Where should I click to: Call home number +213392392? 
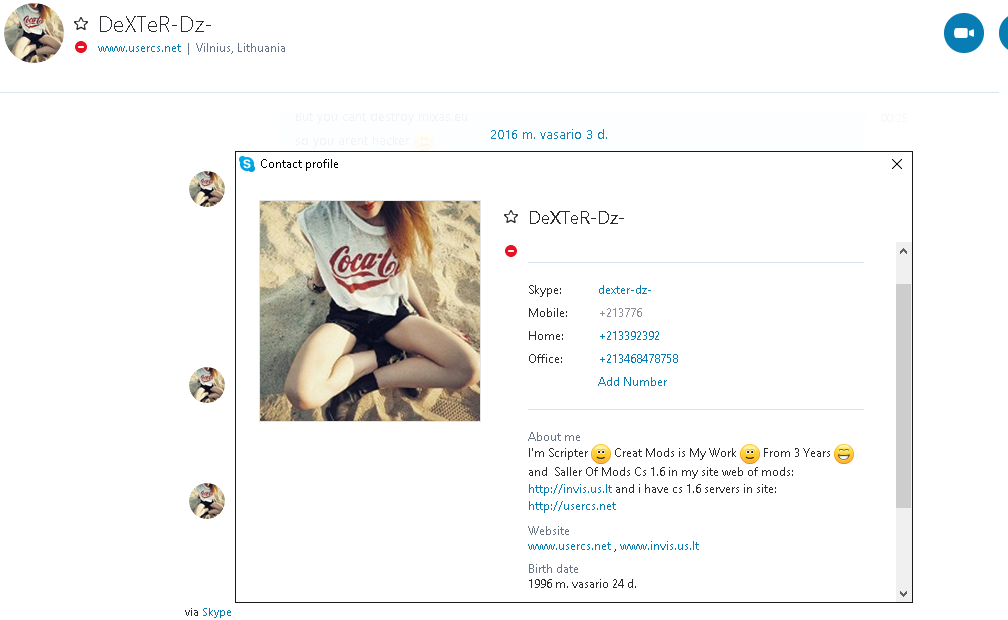[x=629, y=336]
